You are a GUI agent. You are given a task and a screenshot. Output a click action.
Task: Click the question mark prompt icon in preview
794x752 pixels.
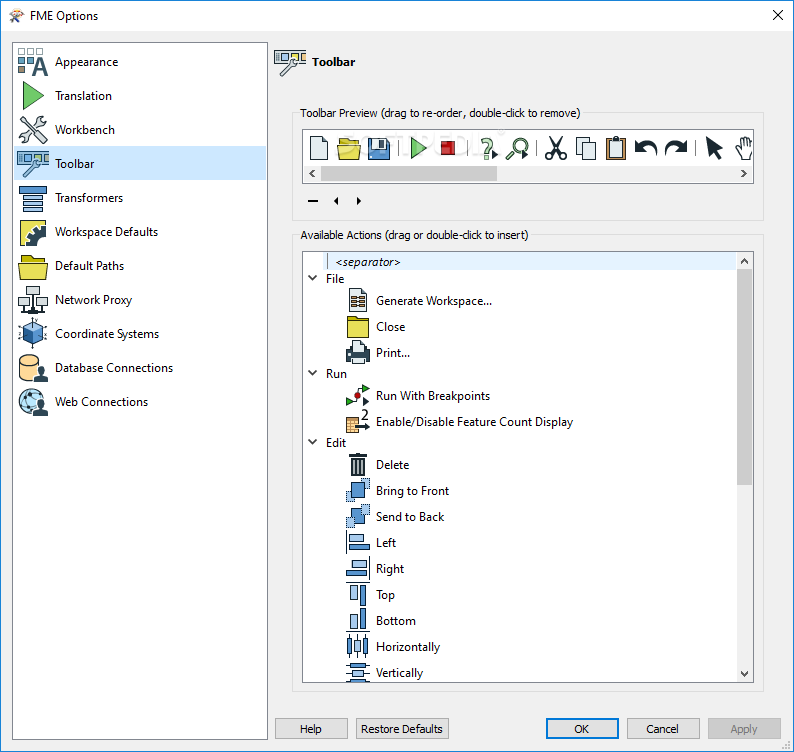(488, 148)
